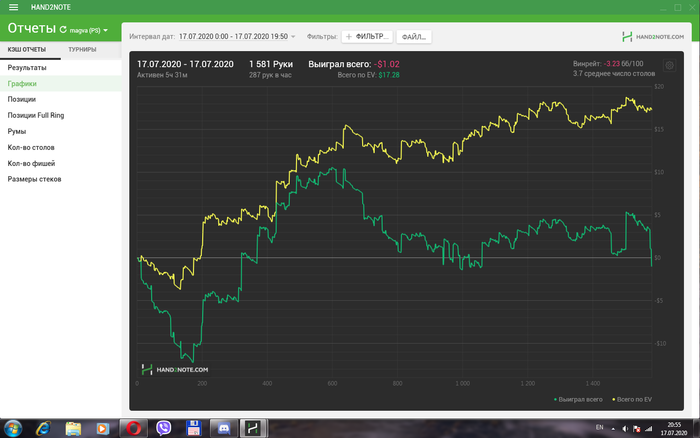This screenshot has width=700, height=438.
Task: Click the EN language indicator
Action: pos(600,428)
